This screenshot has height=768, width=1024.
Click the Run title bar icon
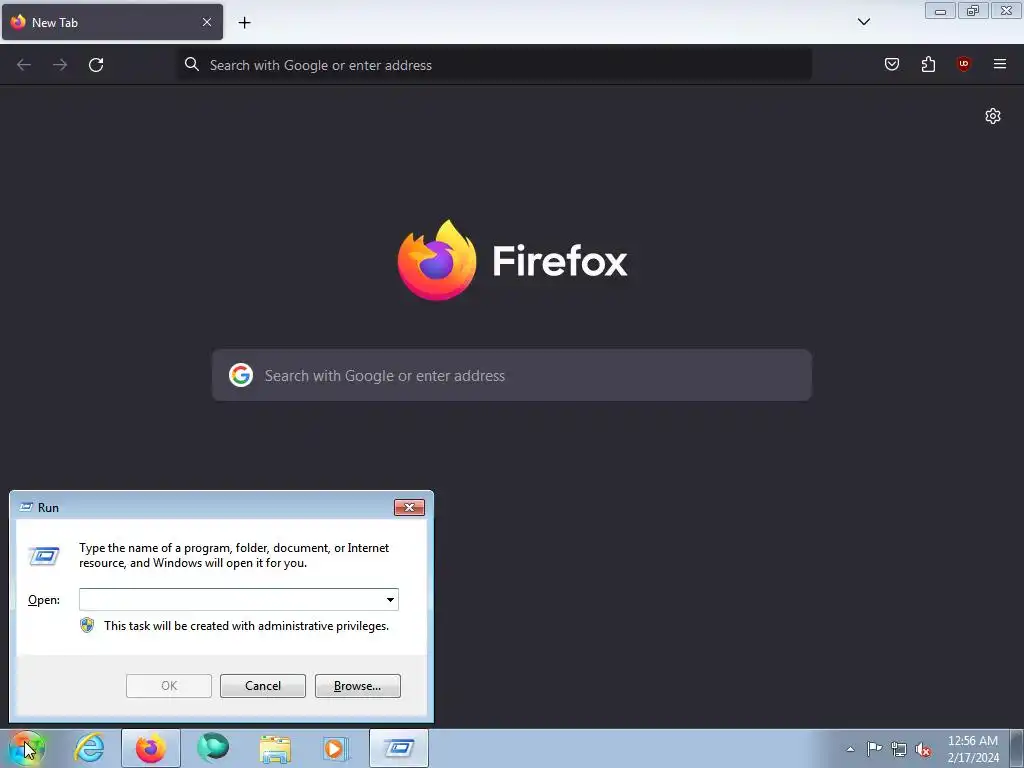click(26, 507)
